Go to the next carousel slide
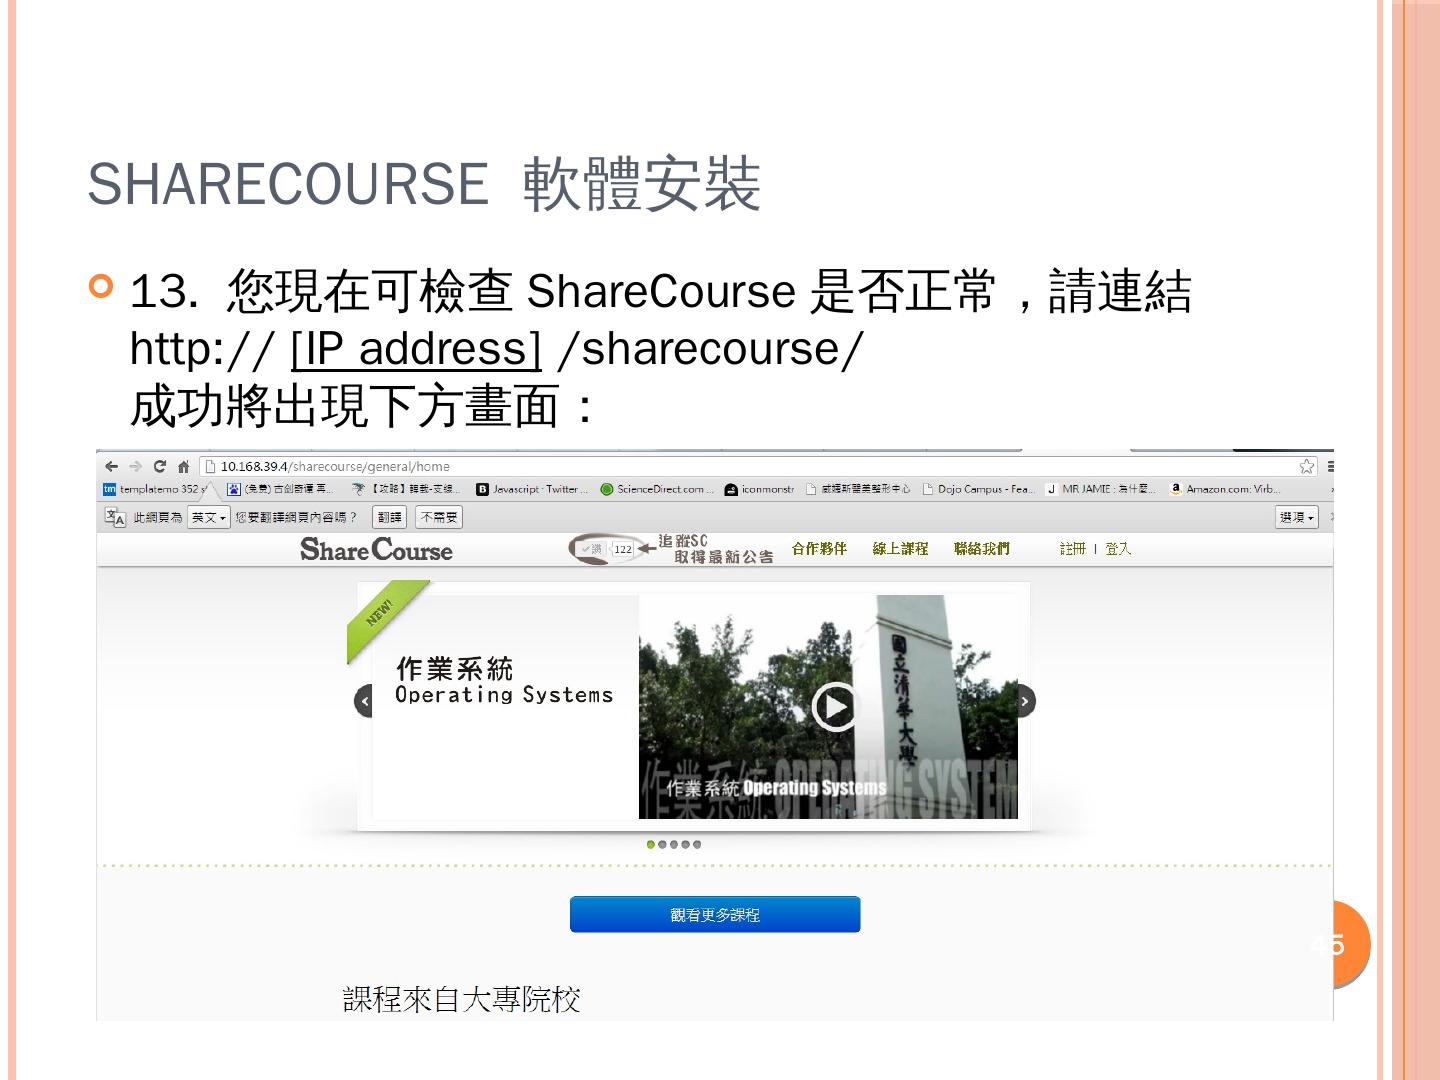Viewport: 1440px width, 1080px height. click(1025, 701)
